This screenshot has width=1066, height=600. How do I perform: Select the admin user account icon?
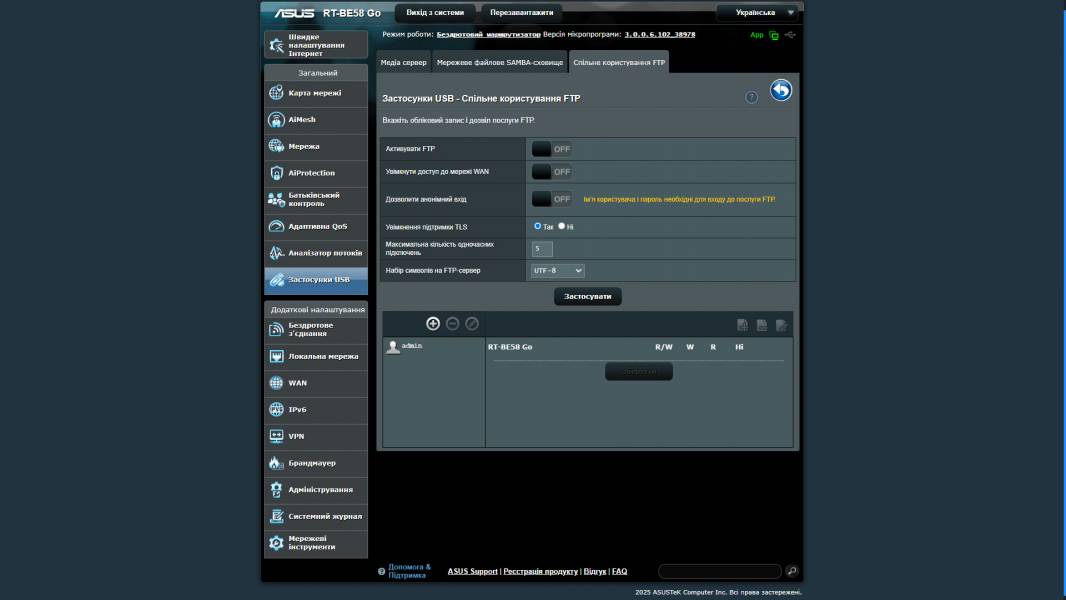pyautogui.click(x=393, y=346)
